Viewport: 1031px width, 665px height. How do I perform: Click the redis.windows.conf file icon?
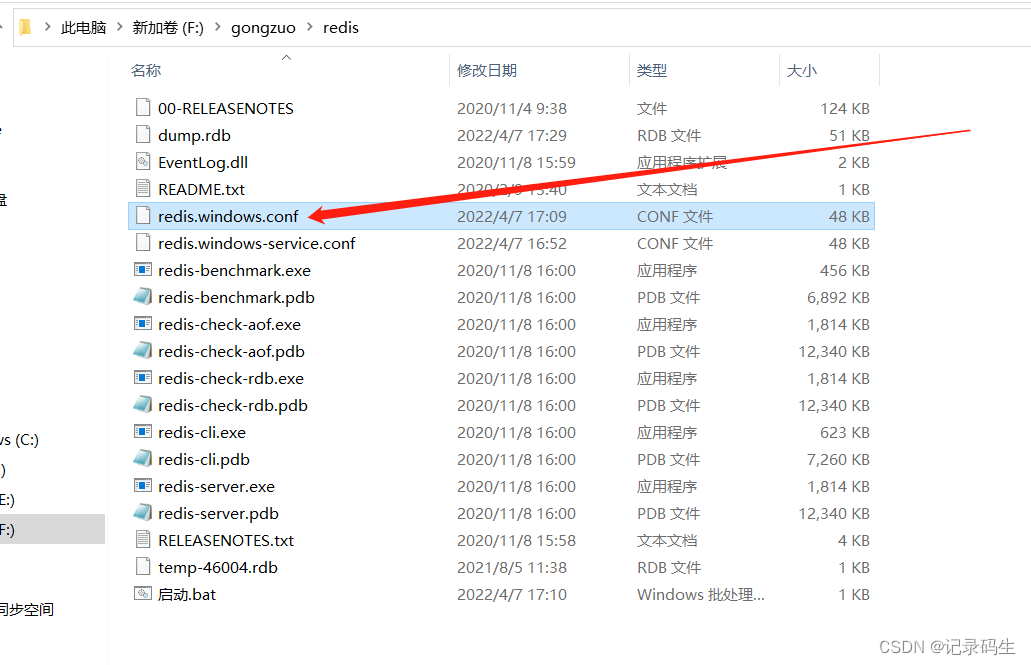(x=143, y=216)
